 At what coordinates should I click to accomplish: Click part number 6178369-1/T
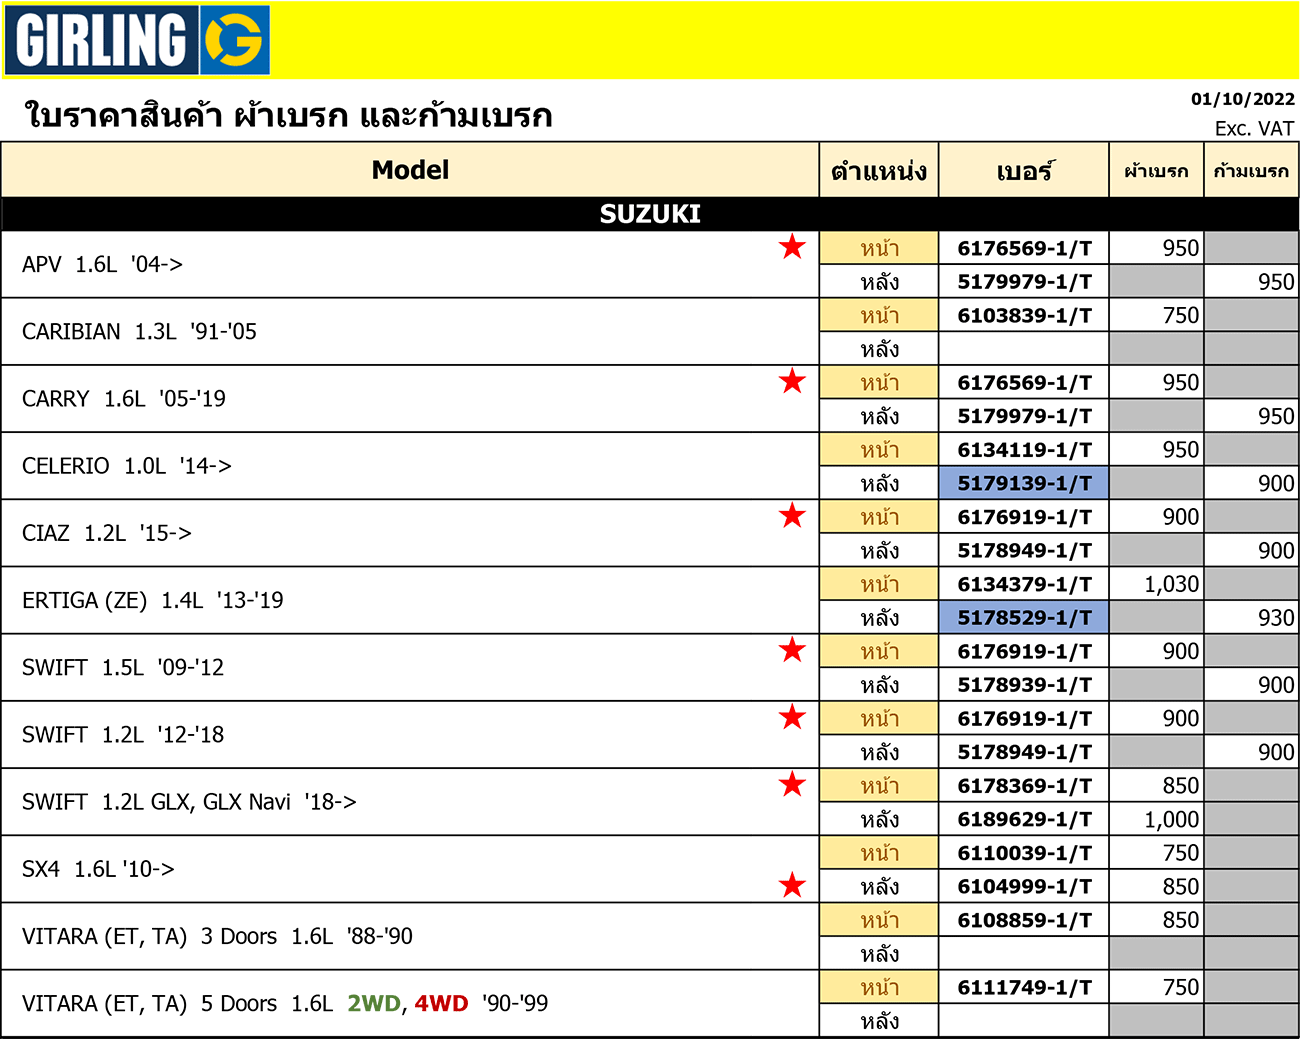pyautogui.click(x=1024, y=786)
